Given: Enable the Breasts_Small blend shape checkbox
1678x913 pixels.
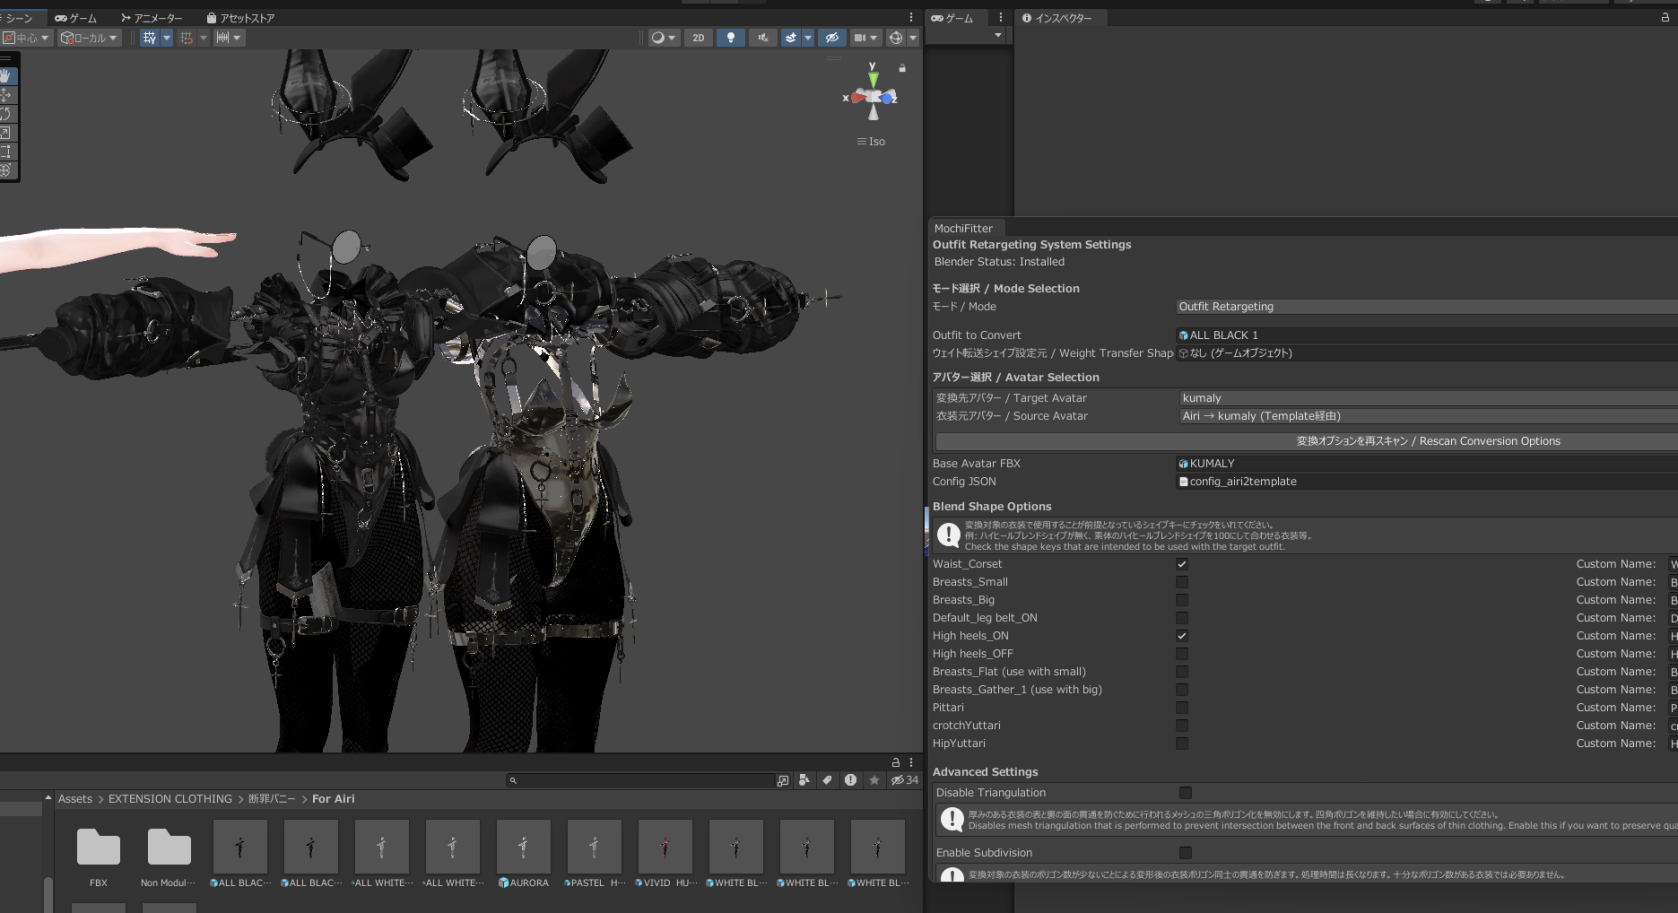Looking at the screenshot, I should (x=1182, y=582).
